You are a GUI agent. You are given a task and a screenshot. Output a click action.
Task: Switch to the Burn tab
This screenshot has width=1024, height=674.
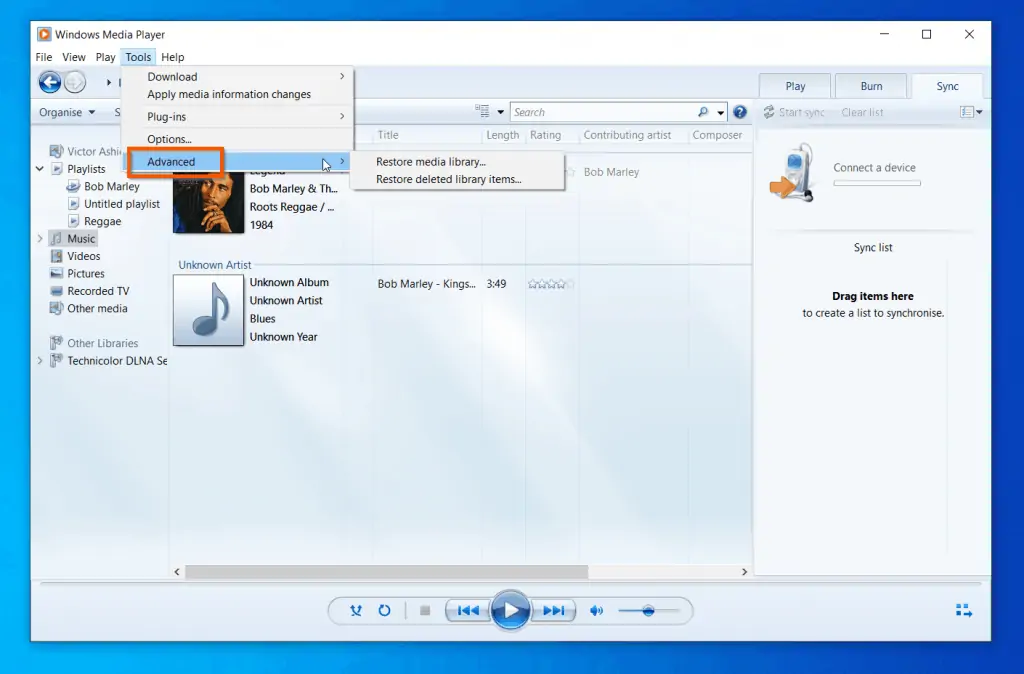(870, 86)
